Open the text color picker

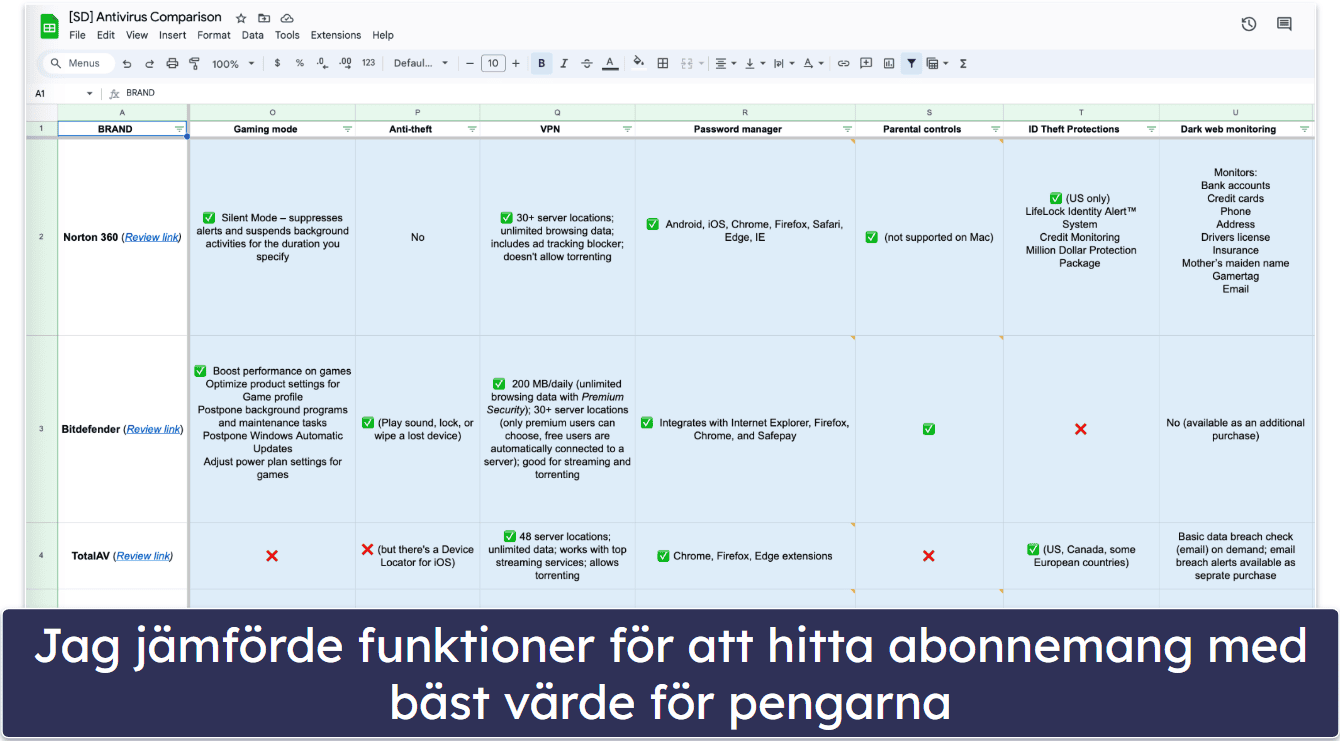[x=610, y=63]
